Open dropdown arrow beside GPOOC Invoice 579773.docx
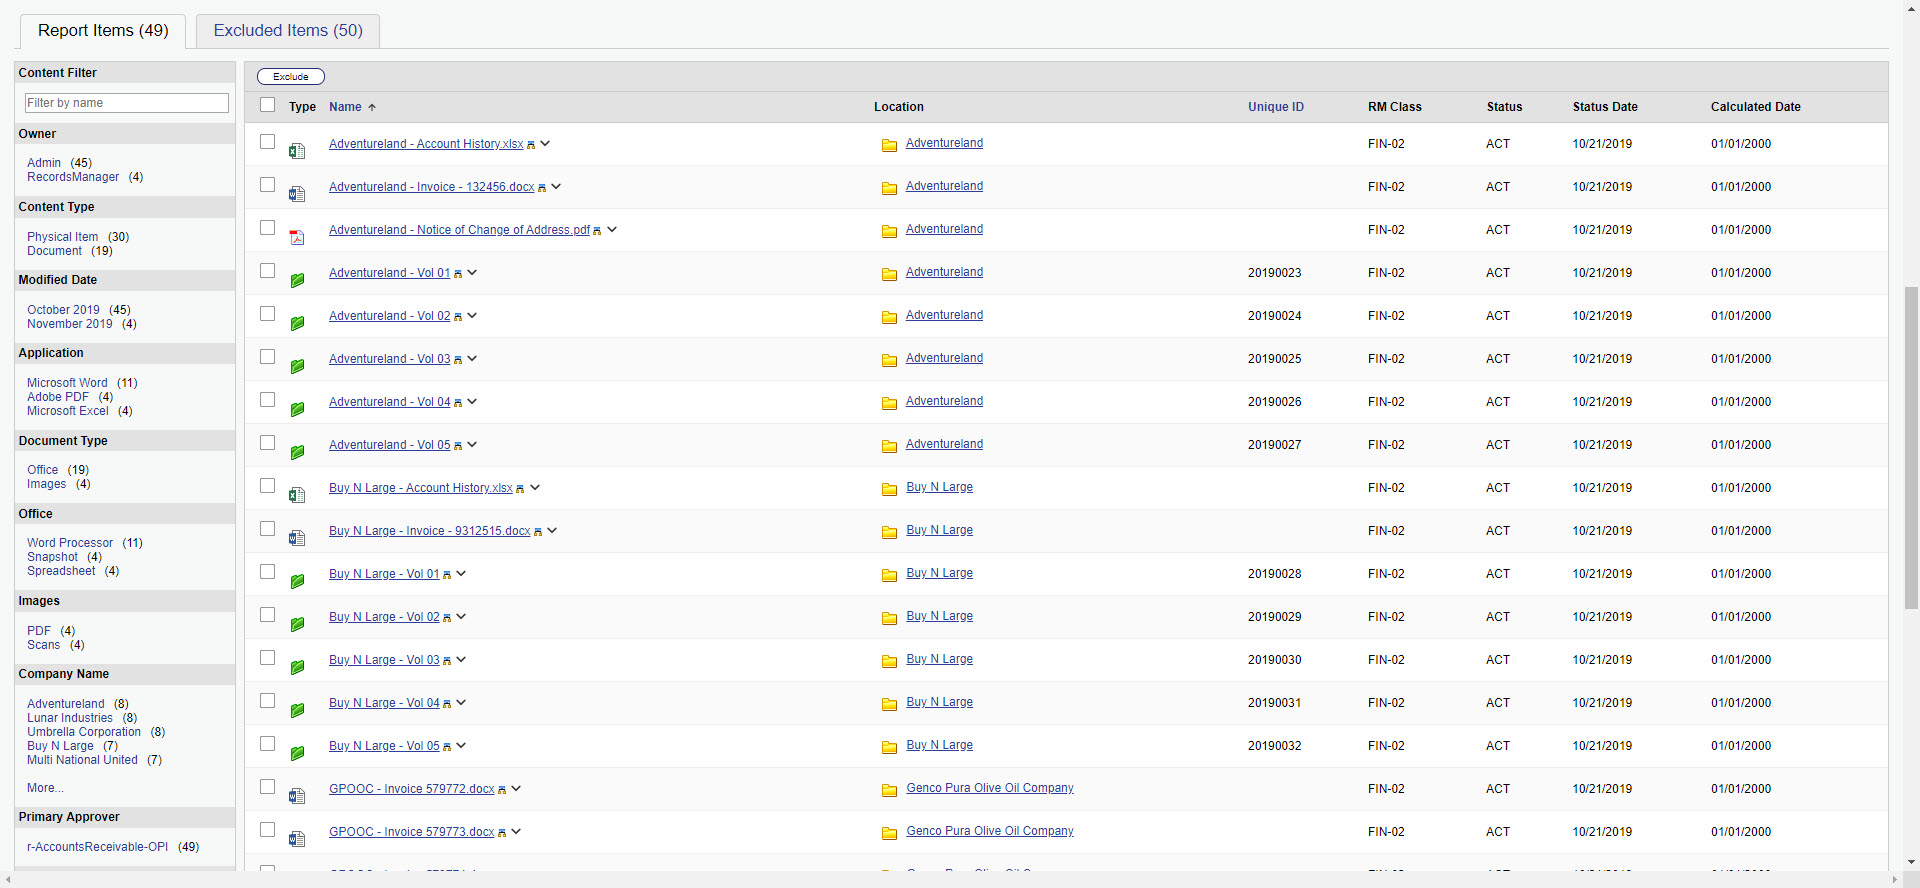This screenshot has height=888, width=1920. [x=516, y=831]
